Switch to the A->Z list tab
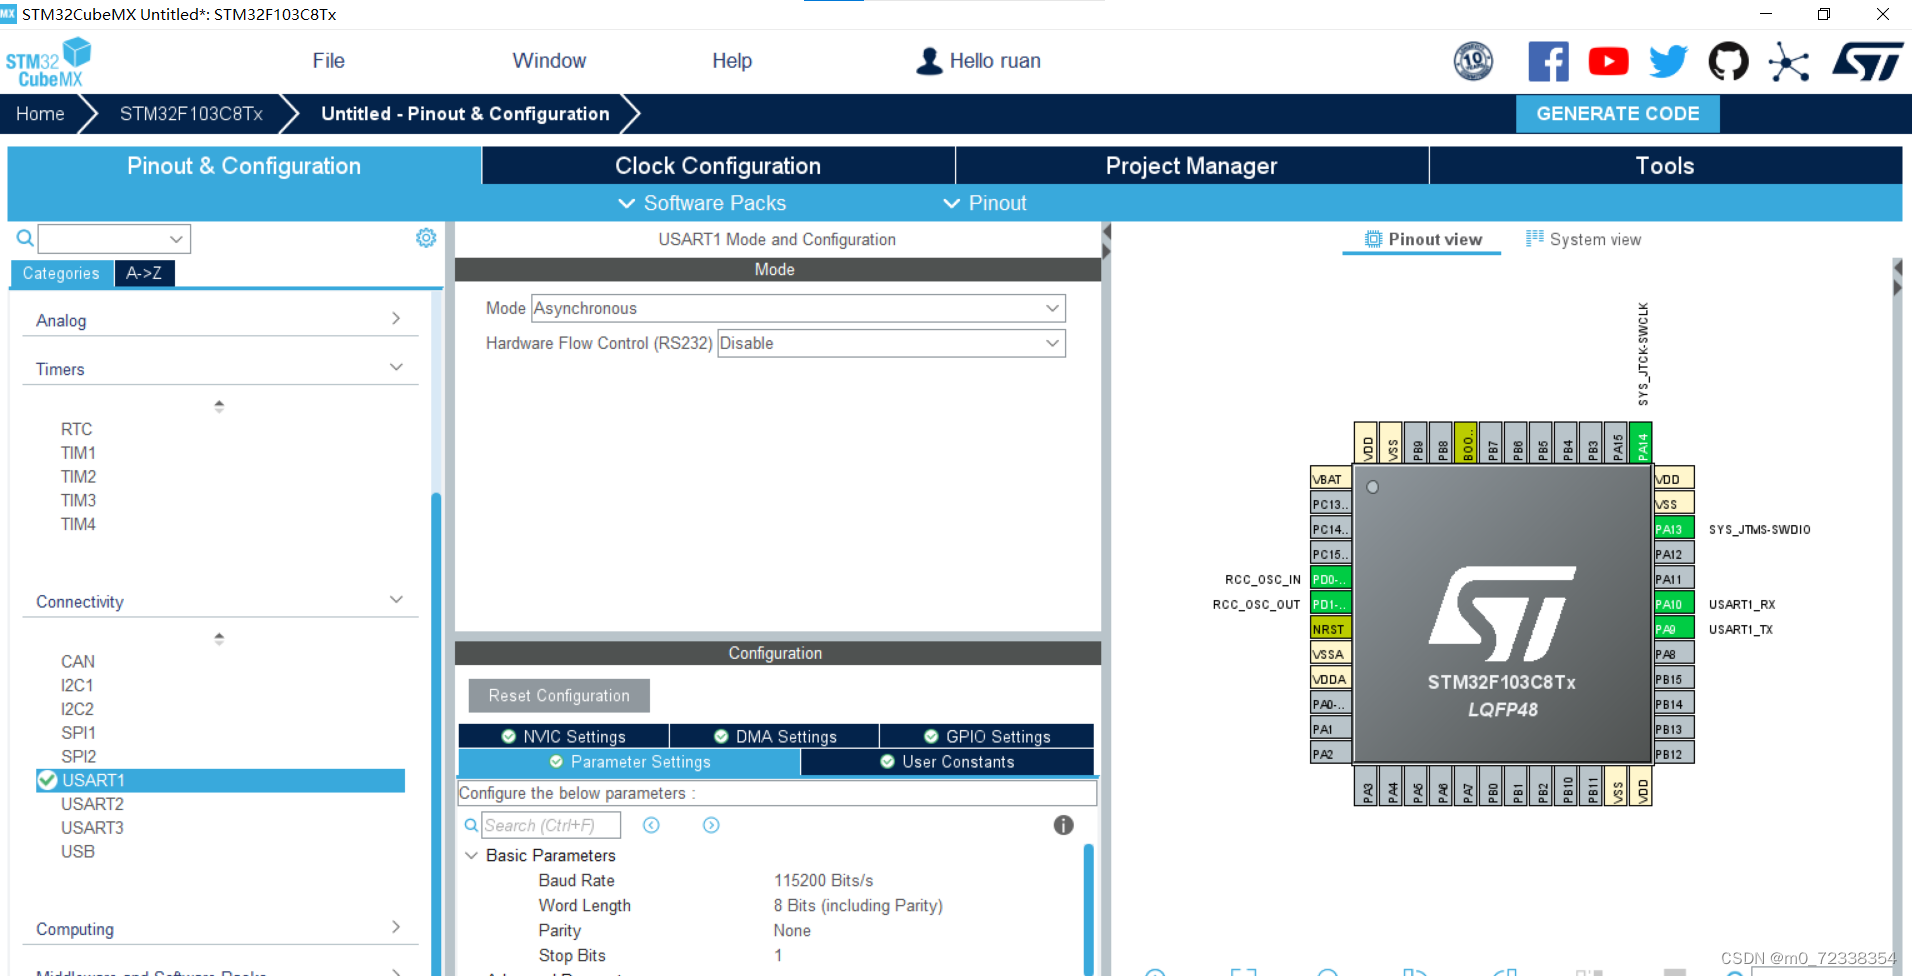This screenshot has height=976, width=1912. [x=144, y=273]
